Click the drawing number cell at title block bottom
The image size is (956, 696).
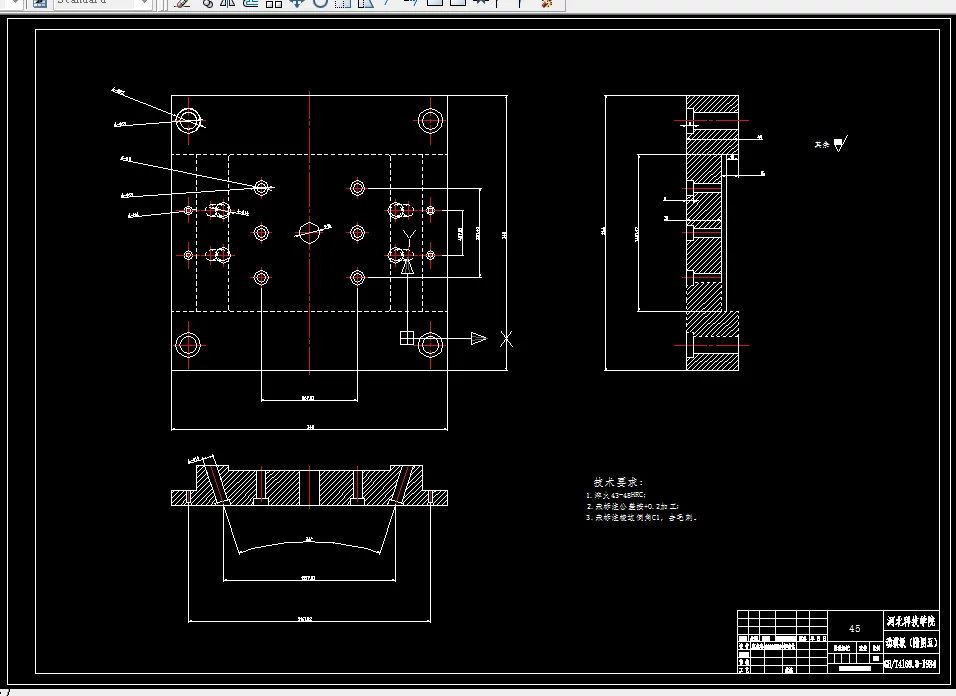[911, 664]
